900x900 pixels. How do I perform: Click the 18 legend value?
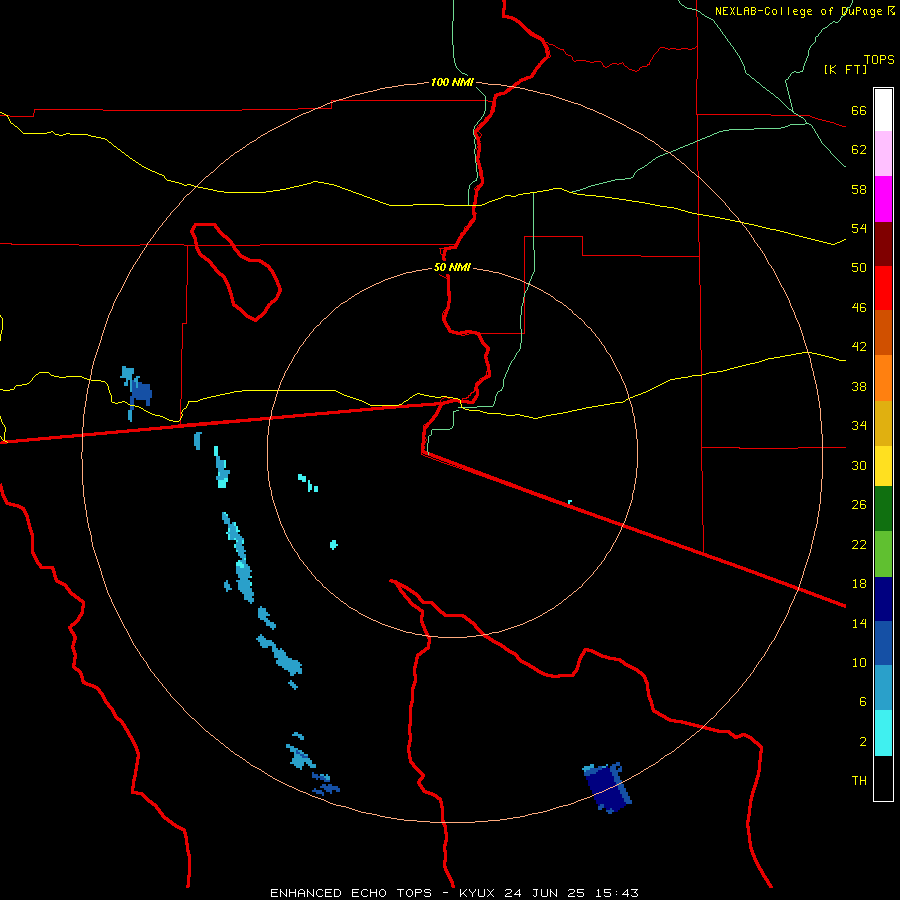tap(859, 584)
